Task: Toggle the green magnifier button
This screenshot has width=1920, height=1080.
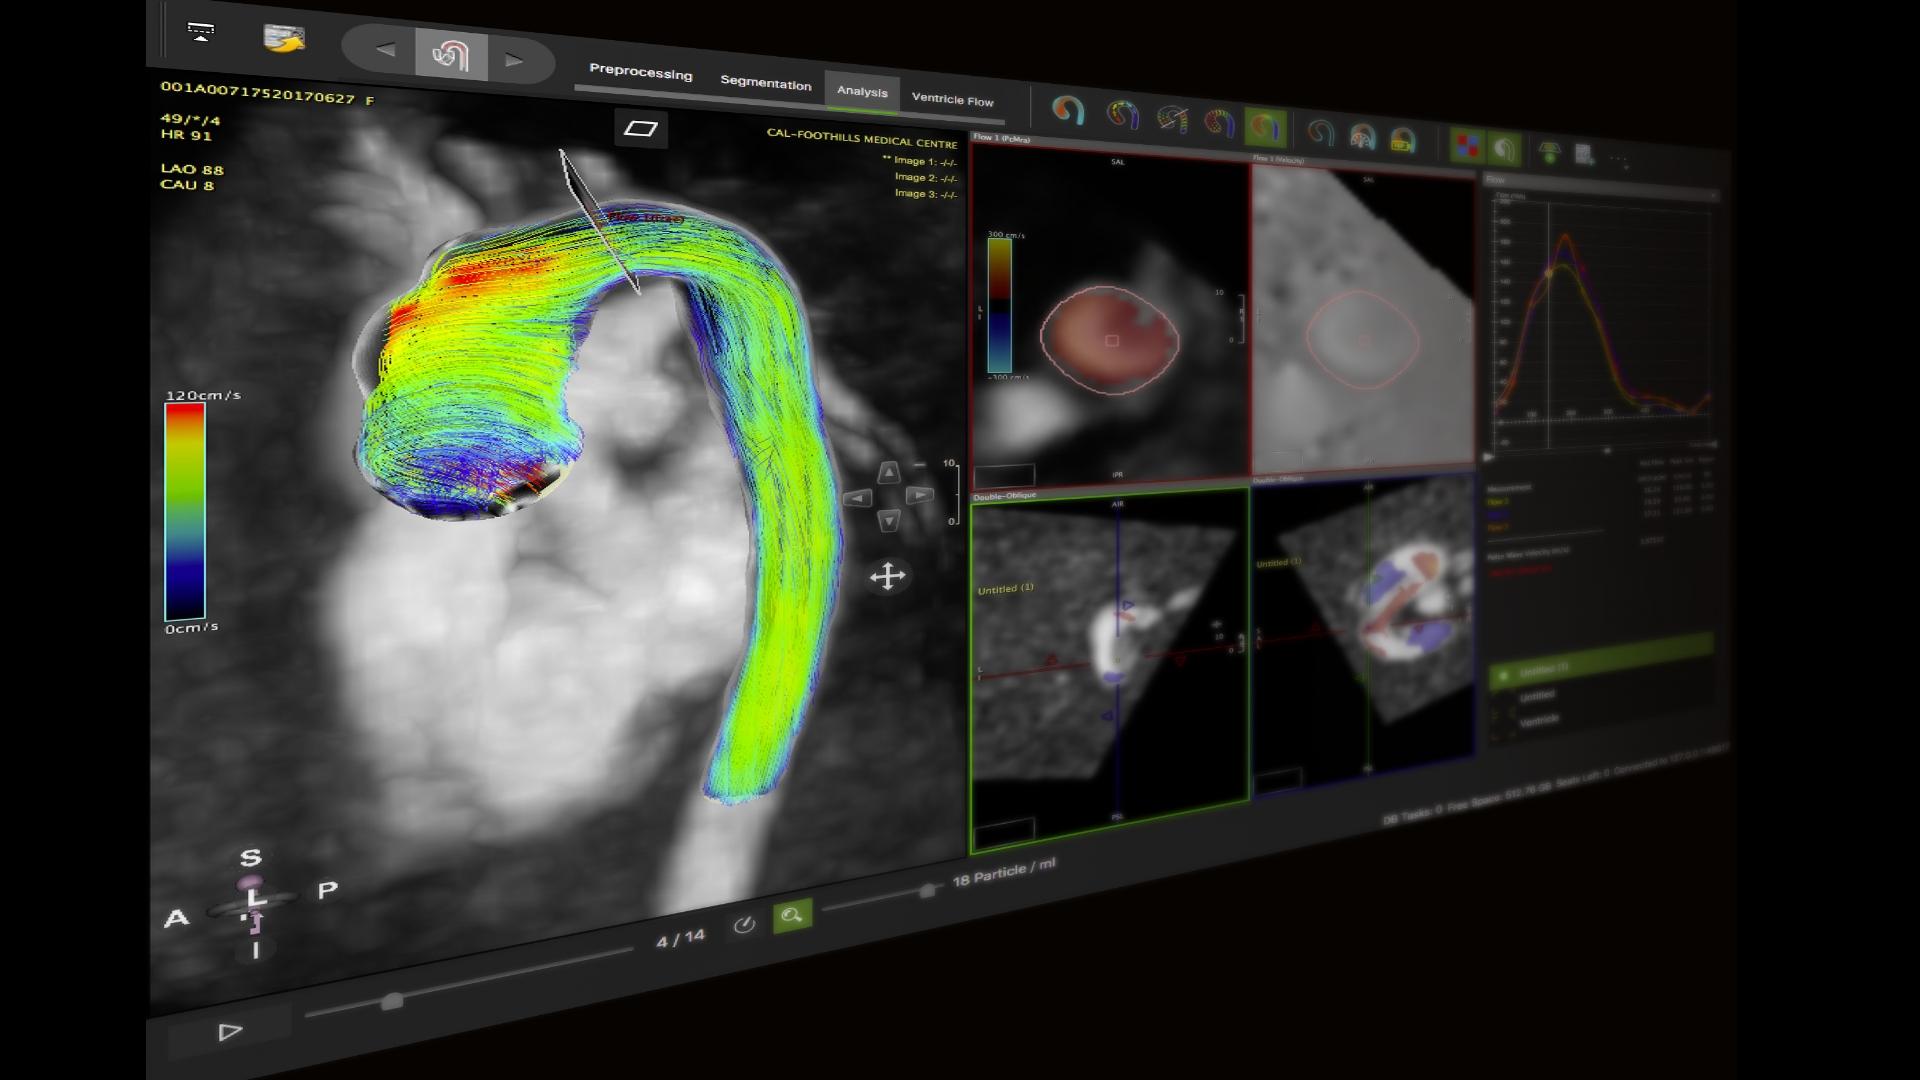Action: 792,915
